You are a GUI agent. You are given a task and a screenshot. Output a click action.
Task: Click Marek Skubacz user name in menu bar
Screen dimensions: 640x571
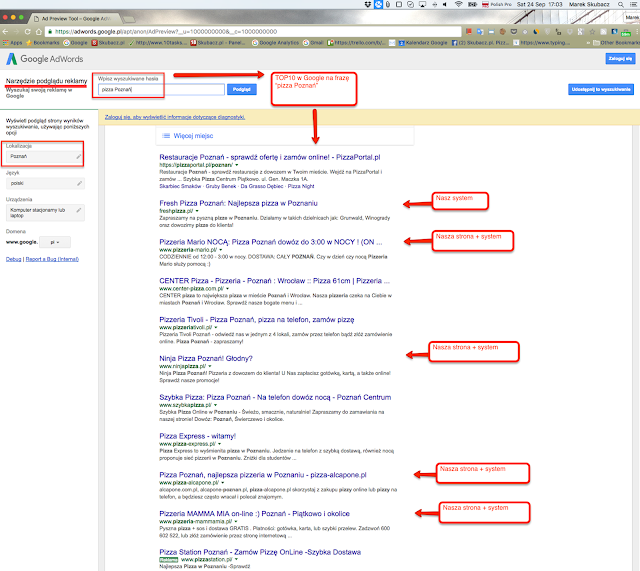pyautogui.click(x=589, y=4)
